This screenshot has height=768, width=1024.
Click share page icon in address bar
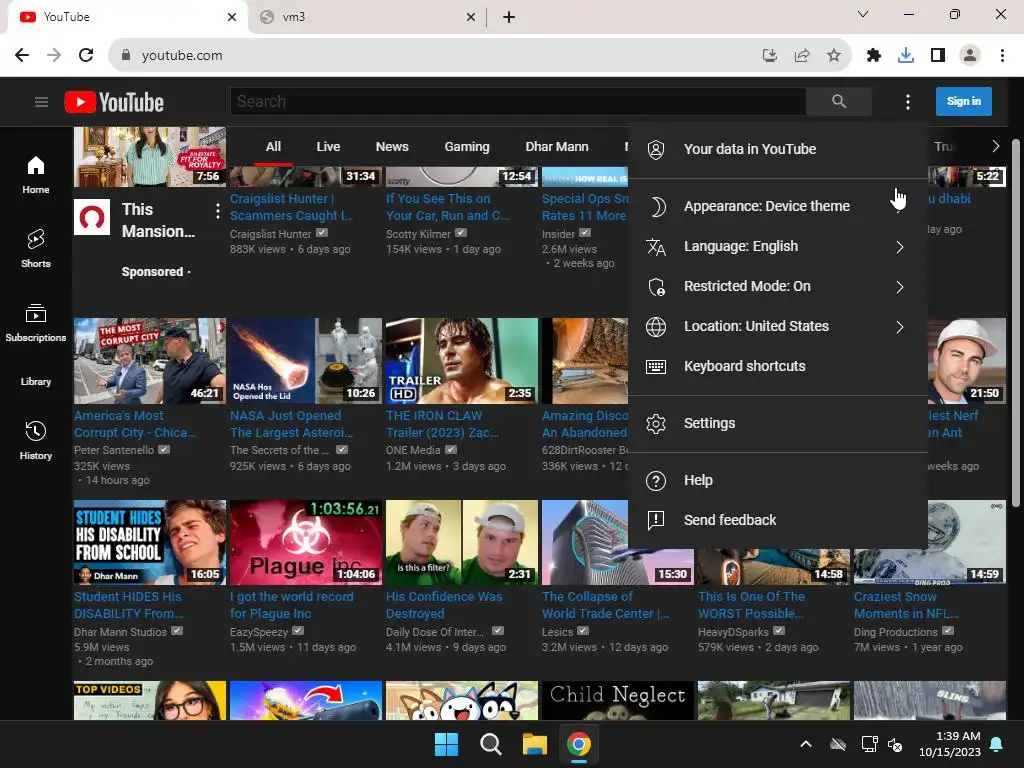click(802, 56)
